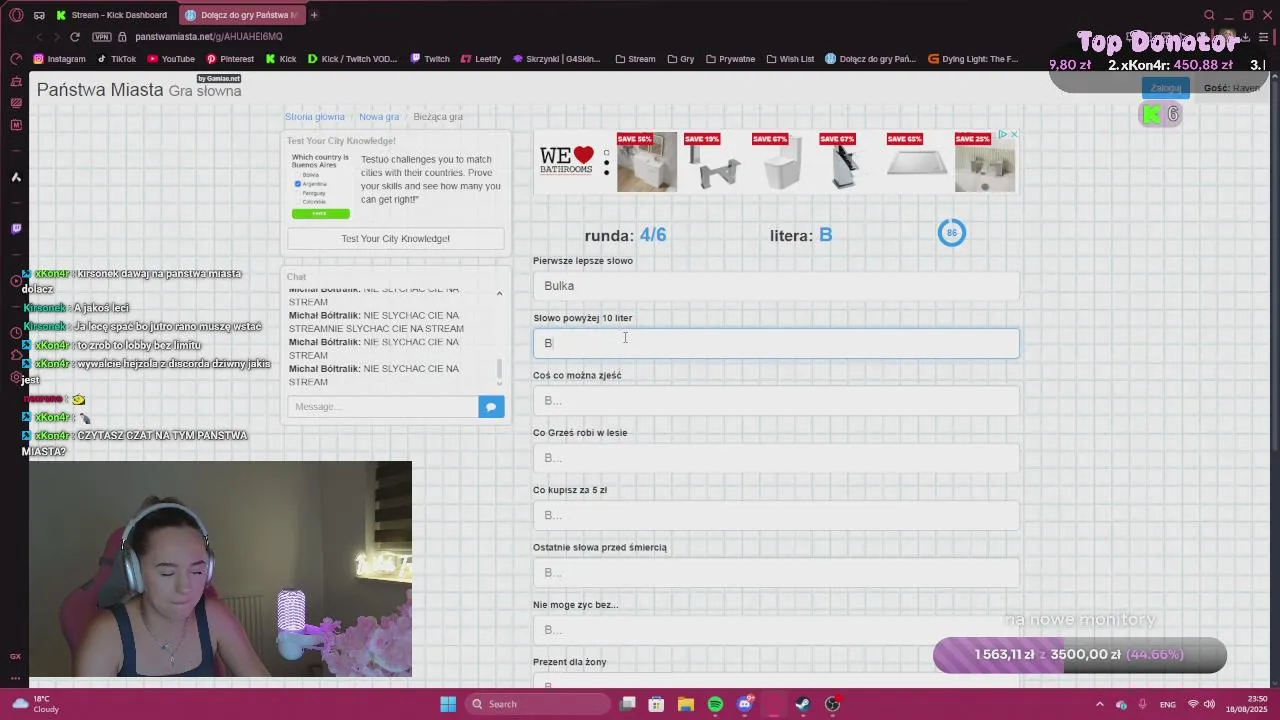Viewport: 1280px width, 720px height.
Task: Collapse the Chat panel arrow
Action: [499, 293]
